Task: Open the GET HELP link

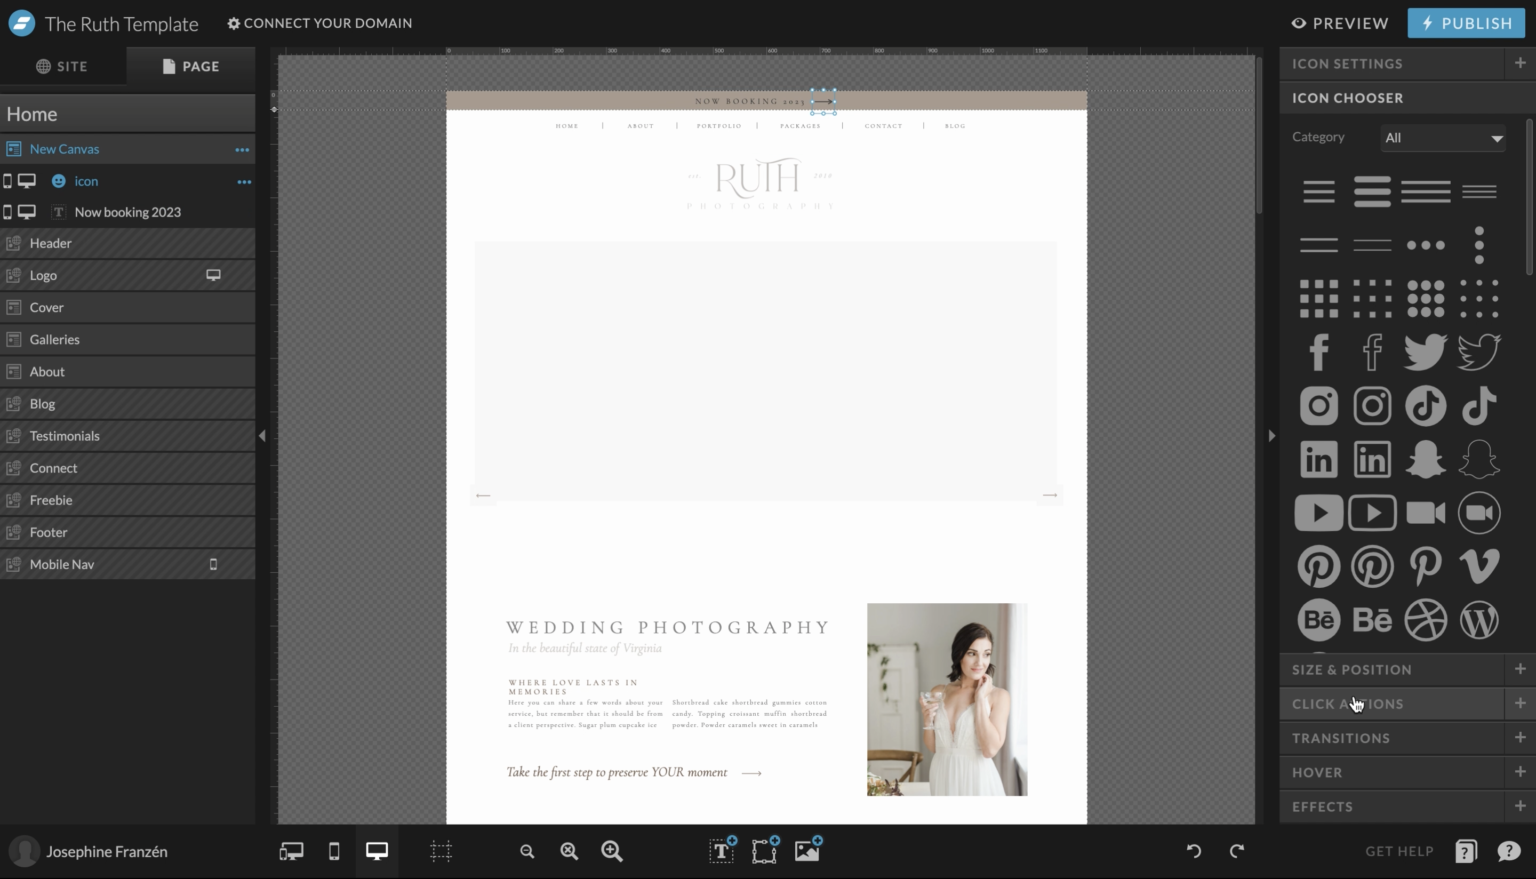Action: (x=1399, y=851)
